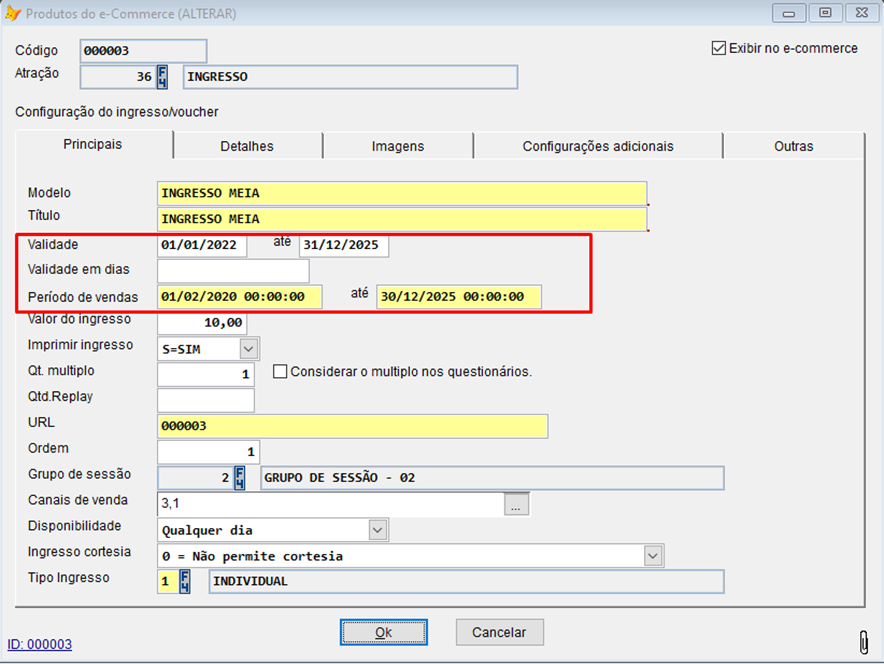This screenshot has width=884, height=664.
Task: Open the Canais de venda ellipsis button
Action: [x=516, y=505]
